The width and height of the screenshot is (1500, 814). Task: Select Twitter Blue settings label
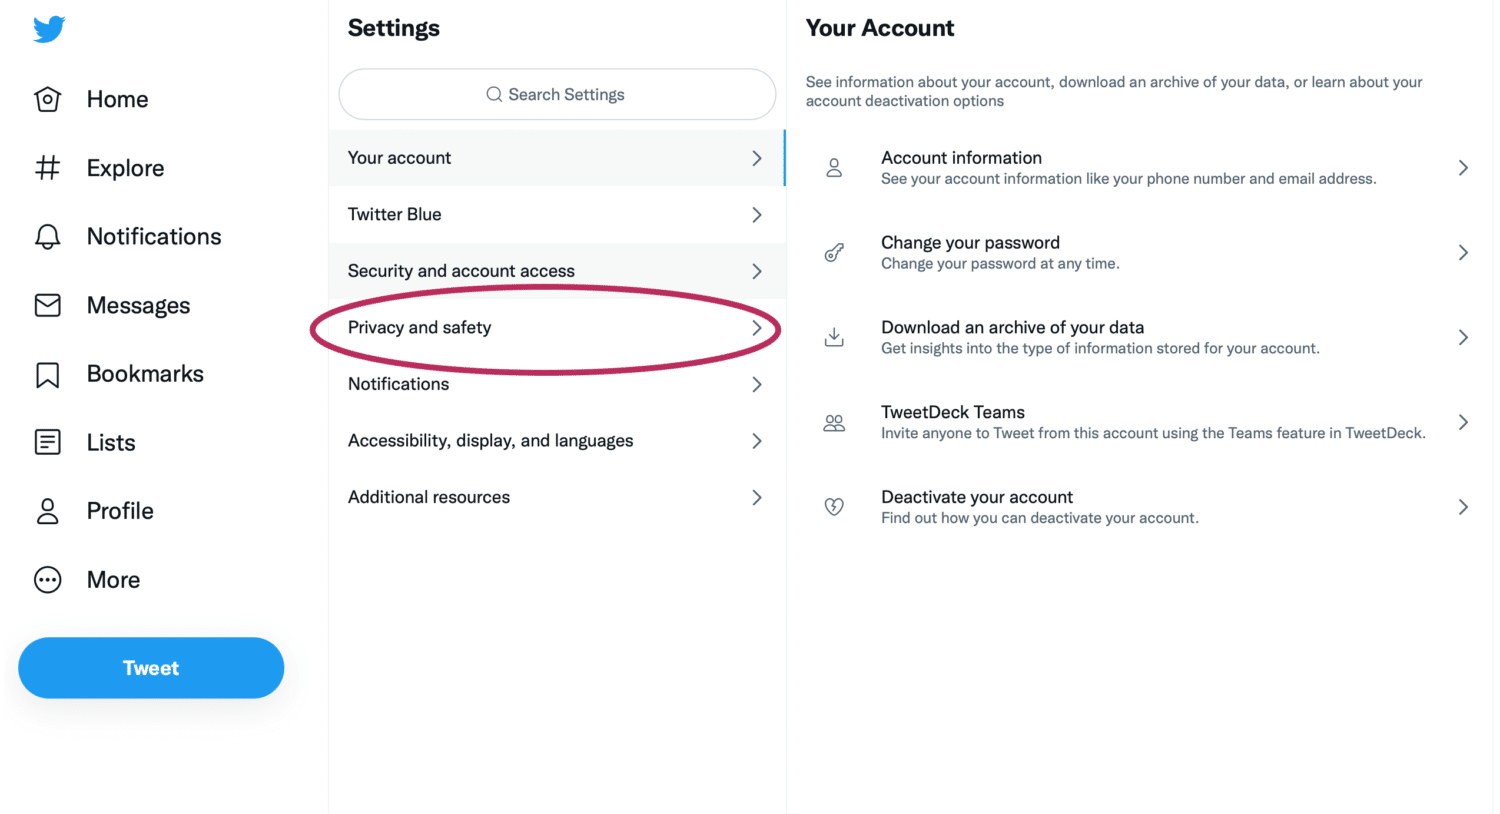tap(394, 214)
